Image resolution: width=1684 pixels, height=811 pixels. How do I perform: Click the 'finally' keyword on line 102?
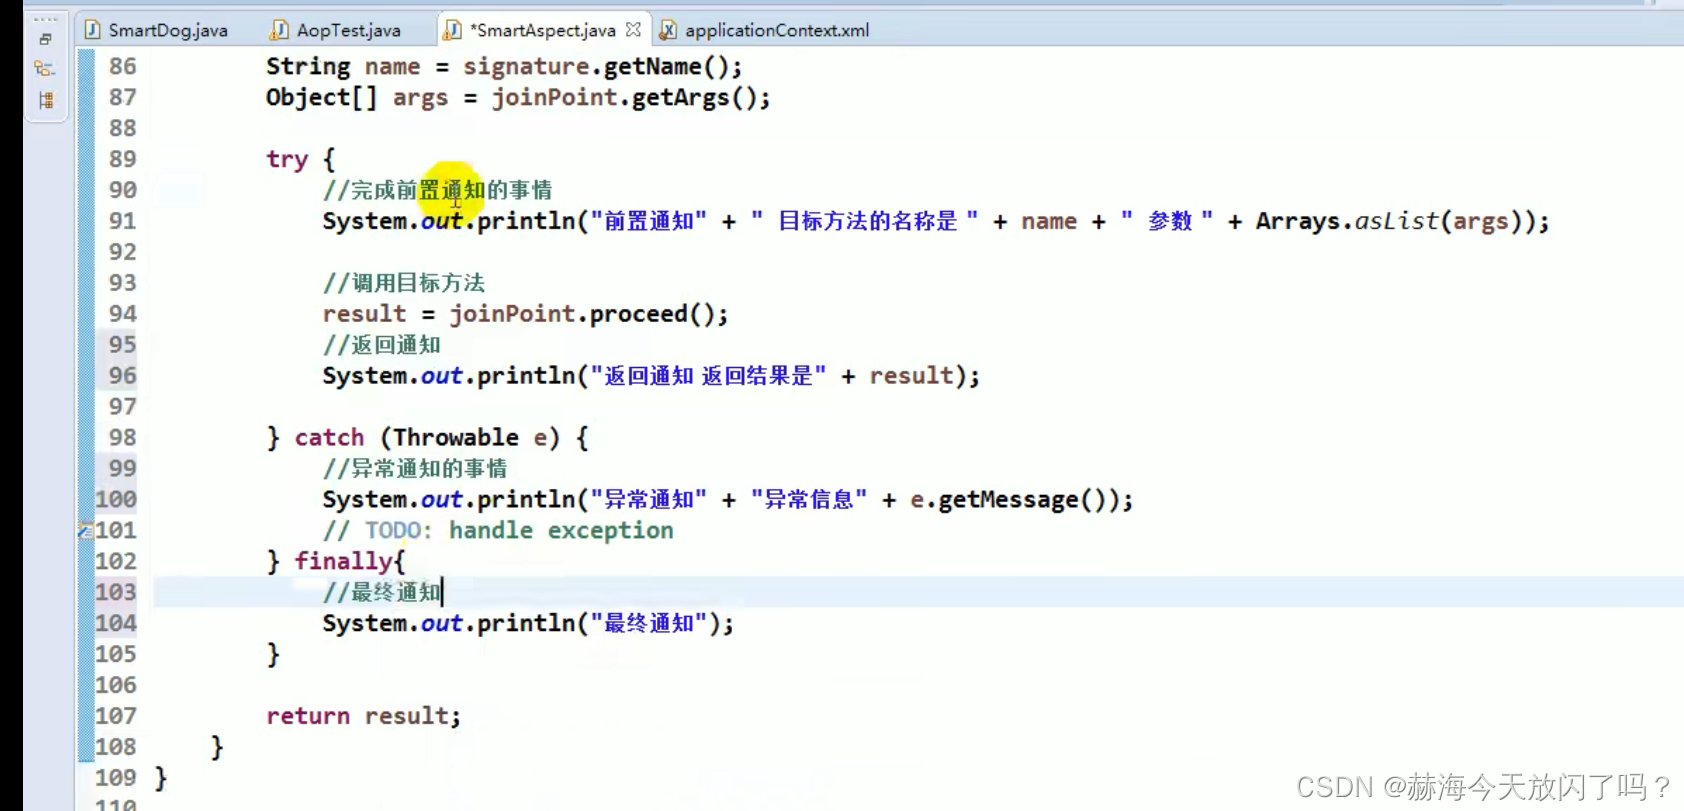click(x=343, y=561)
